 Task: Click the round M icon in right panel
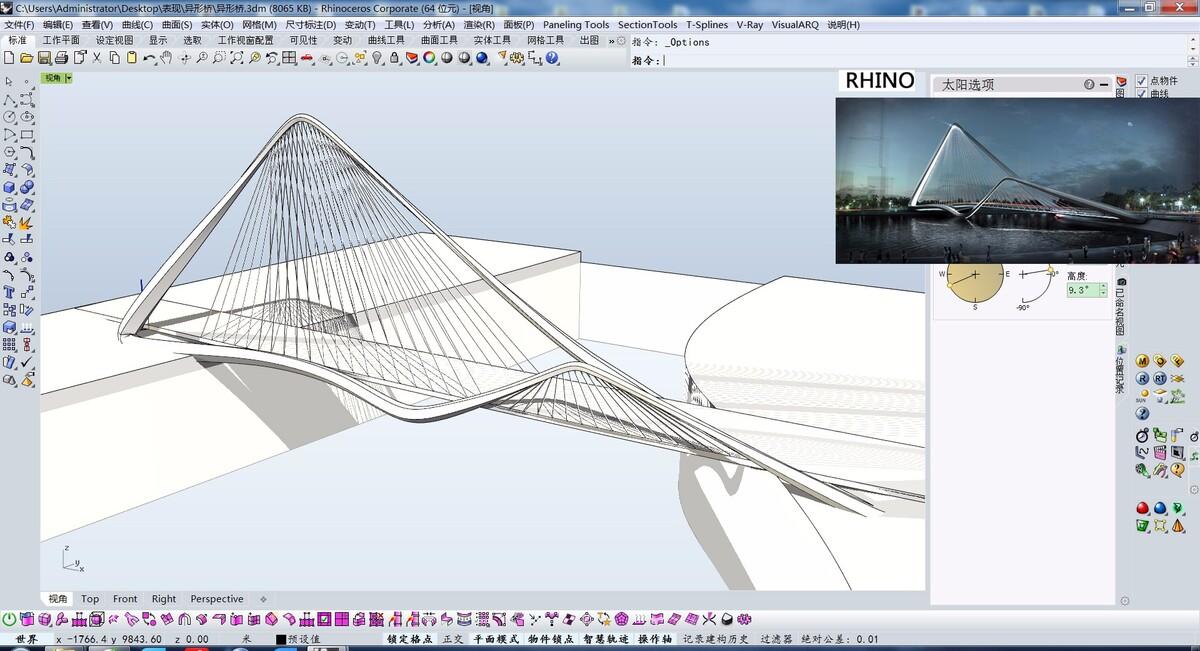tap(1142, 361)
